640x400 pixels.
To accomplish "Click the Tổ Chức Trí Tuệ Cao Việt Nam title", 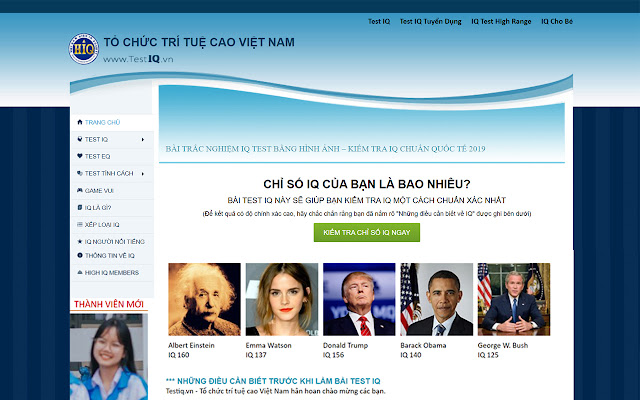I will 199,42.
